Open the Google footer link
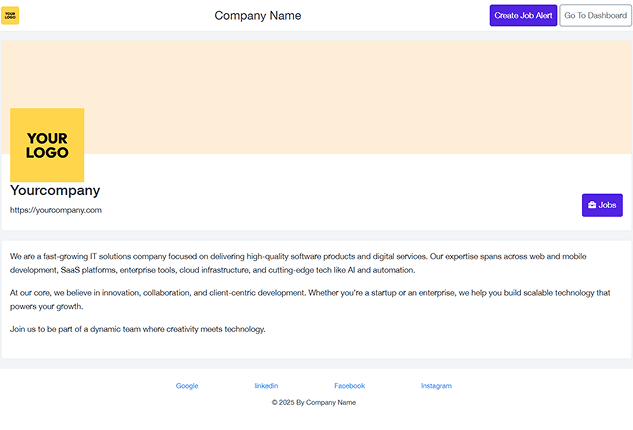The image size is (633, 430). pos(187,386)
